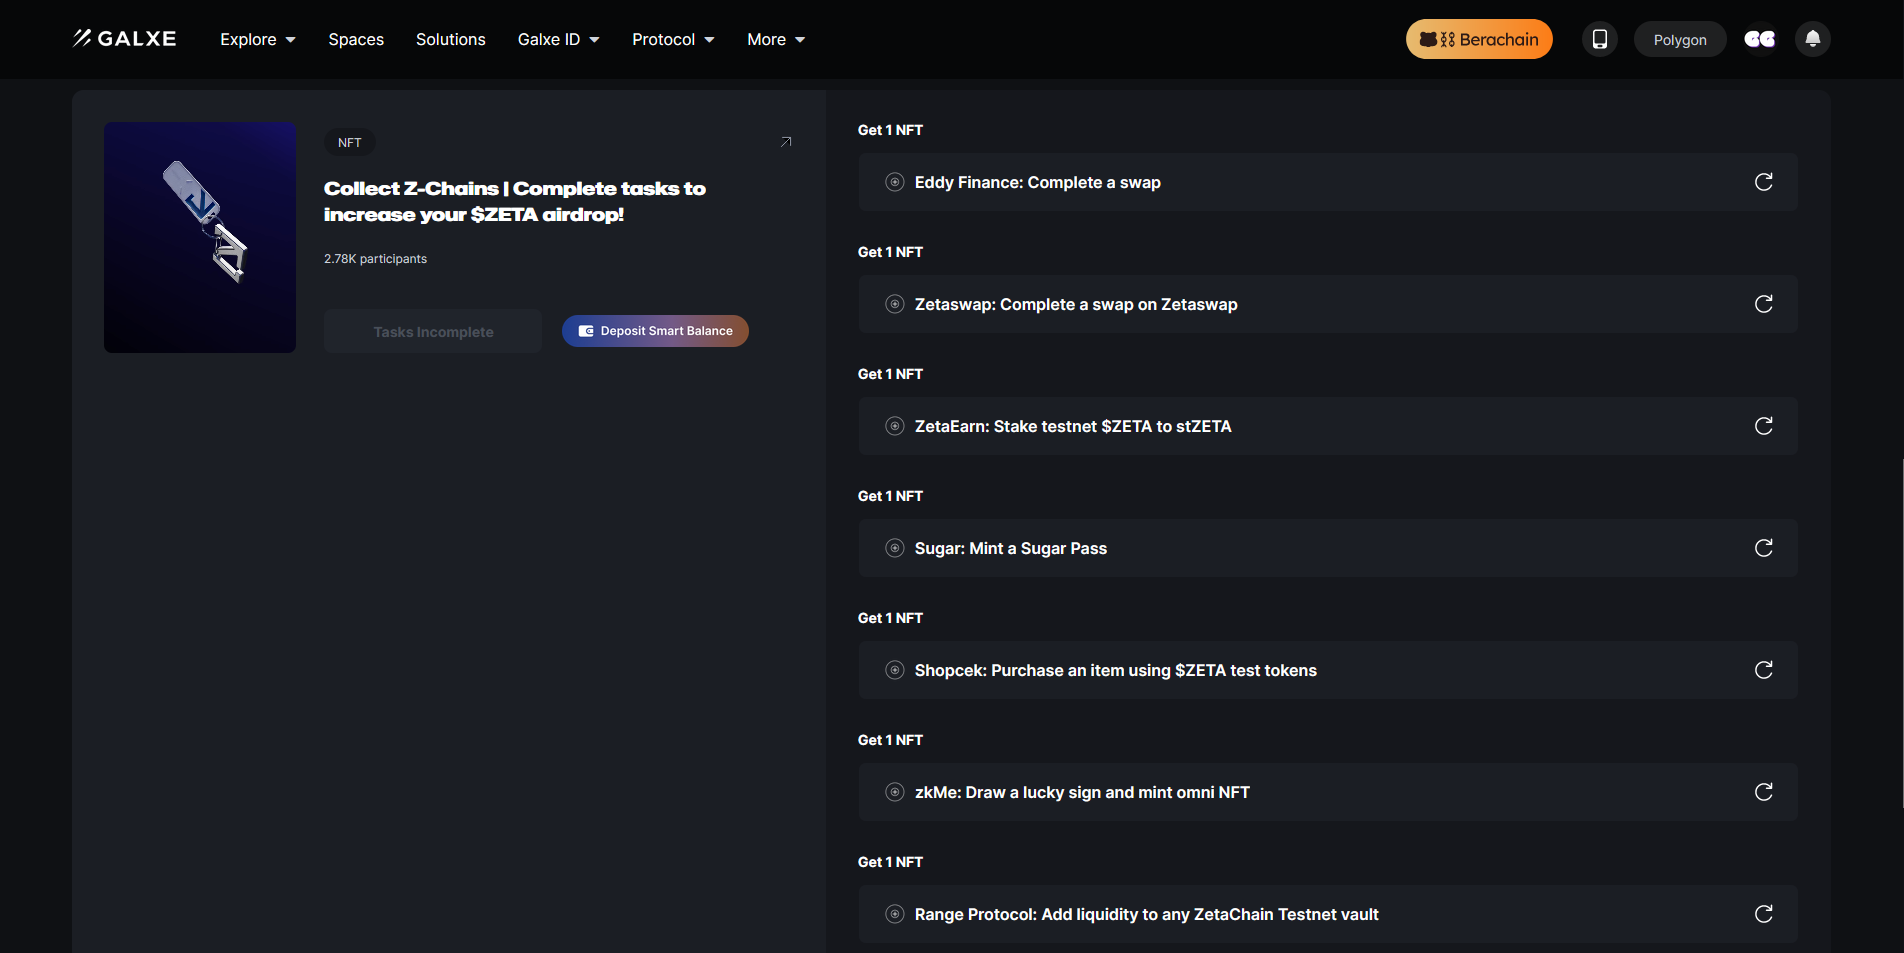Open the mobile app phone icon
The image size is (1904, 953).
pyautogui.click(x=1599, y=39)
